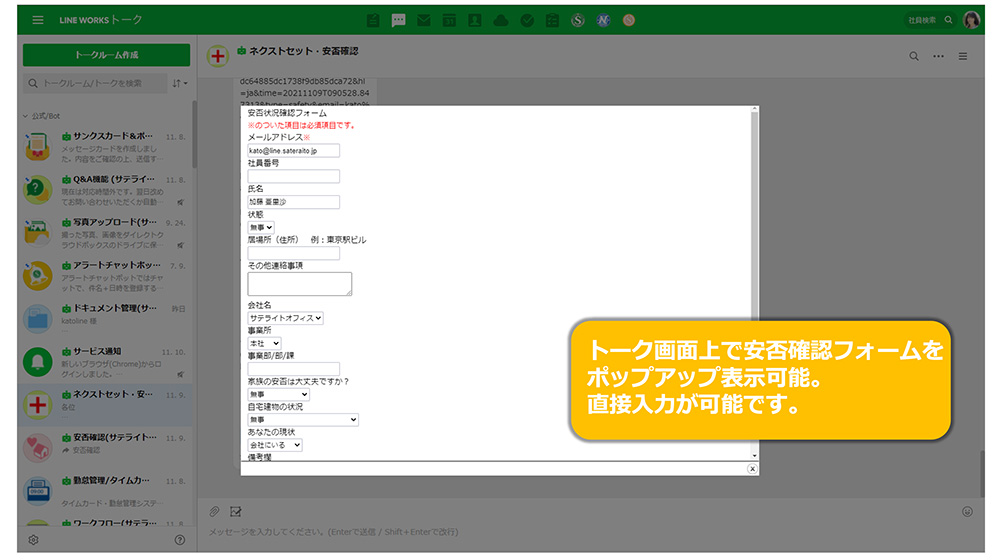Viewport: 1000px width, 560px height.
Task: Collapse the 公式/Bot section
Action: [x=26, y=116]
